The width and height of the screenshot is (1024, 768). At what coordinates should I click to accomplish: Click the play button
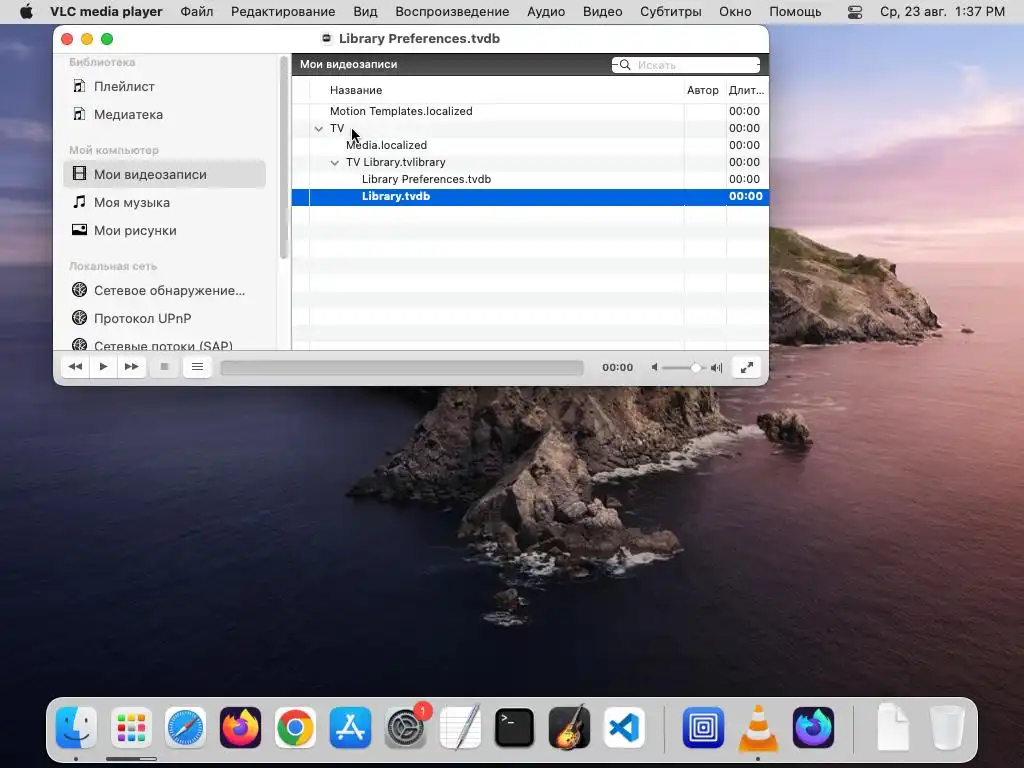(103, 367)
